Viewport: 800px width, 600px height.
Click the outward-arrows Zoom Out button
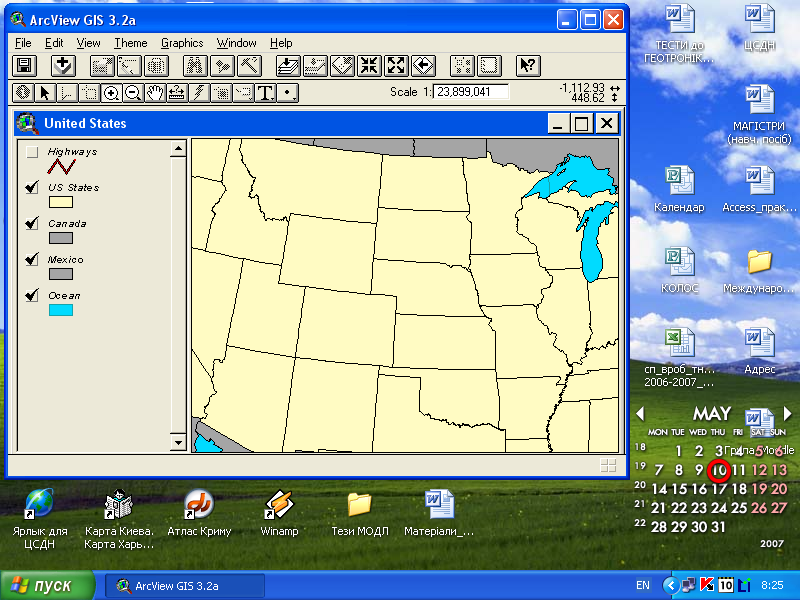[396, 66]
